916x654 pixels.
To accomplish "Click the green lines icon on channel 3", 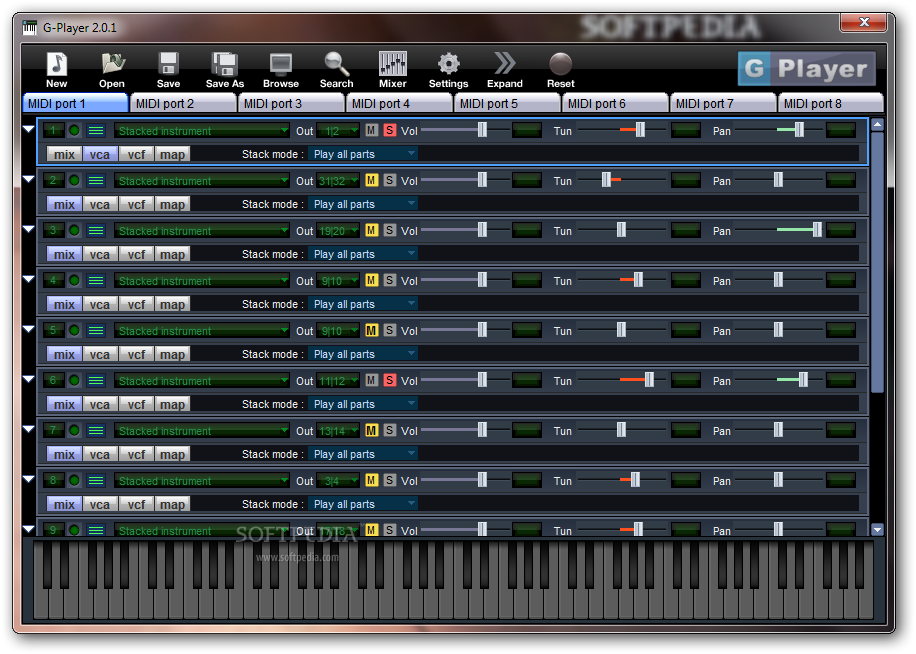I will pos(96,231).
